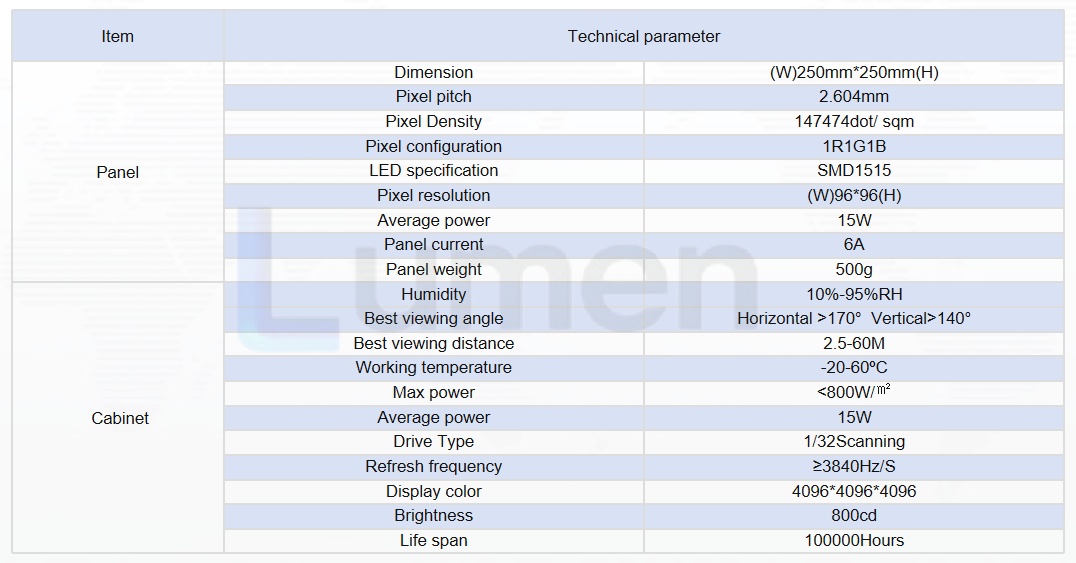
Task: Click the Item column header
Action: coord(117,36)
